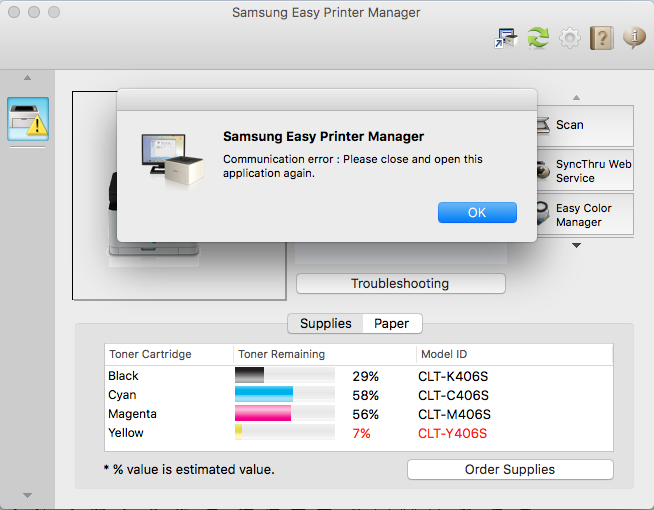Open the Help book icon
This screenshot has height=510, width=654.
click(601, 38)
